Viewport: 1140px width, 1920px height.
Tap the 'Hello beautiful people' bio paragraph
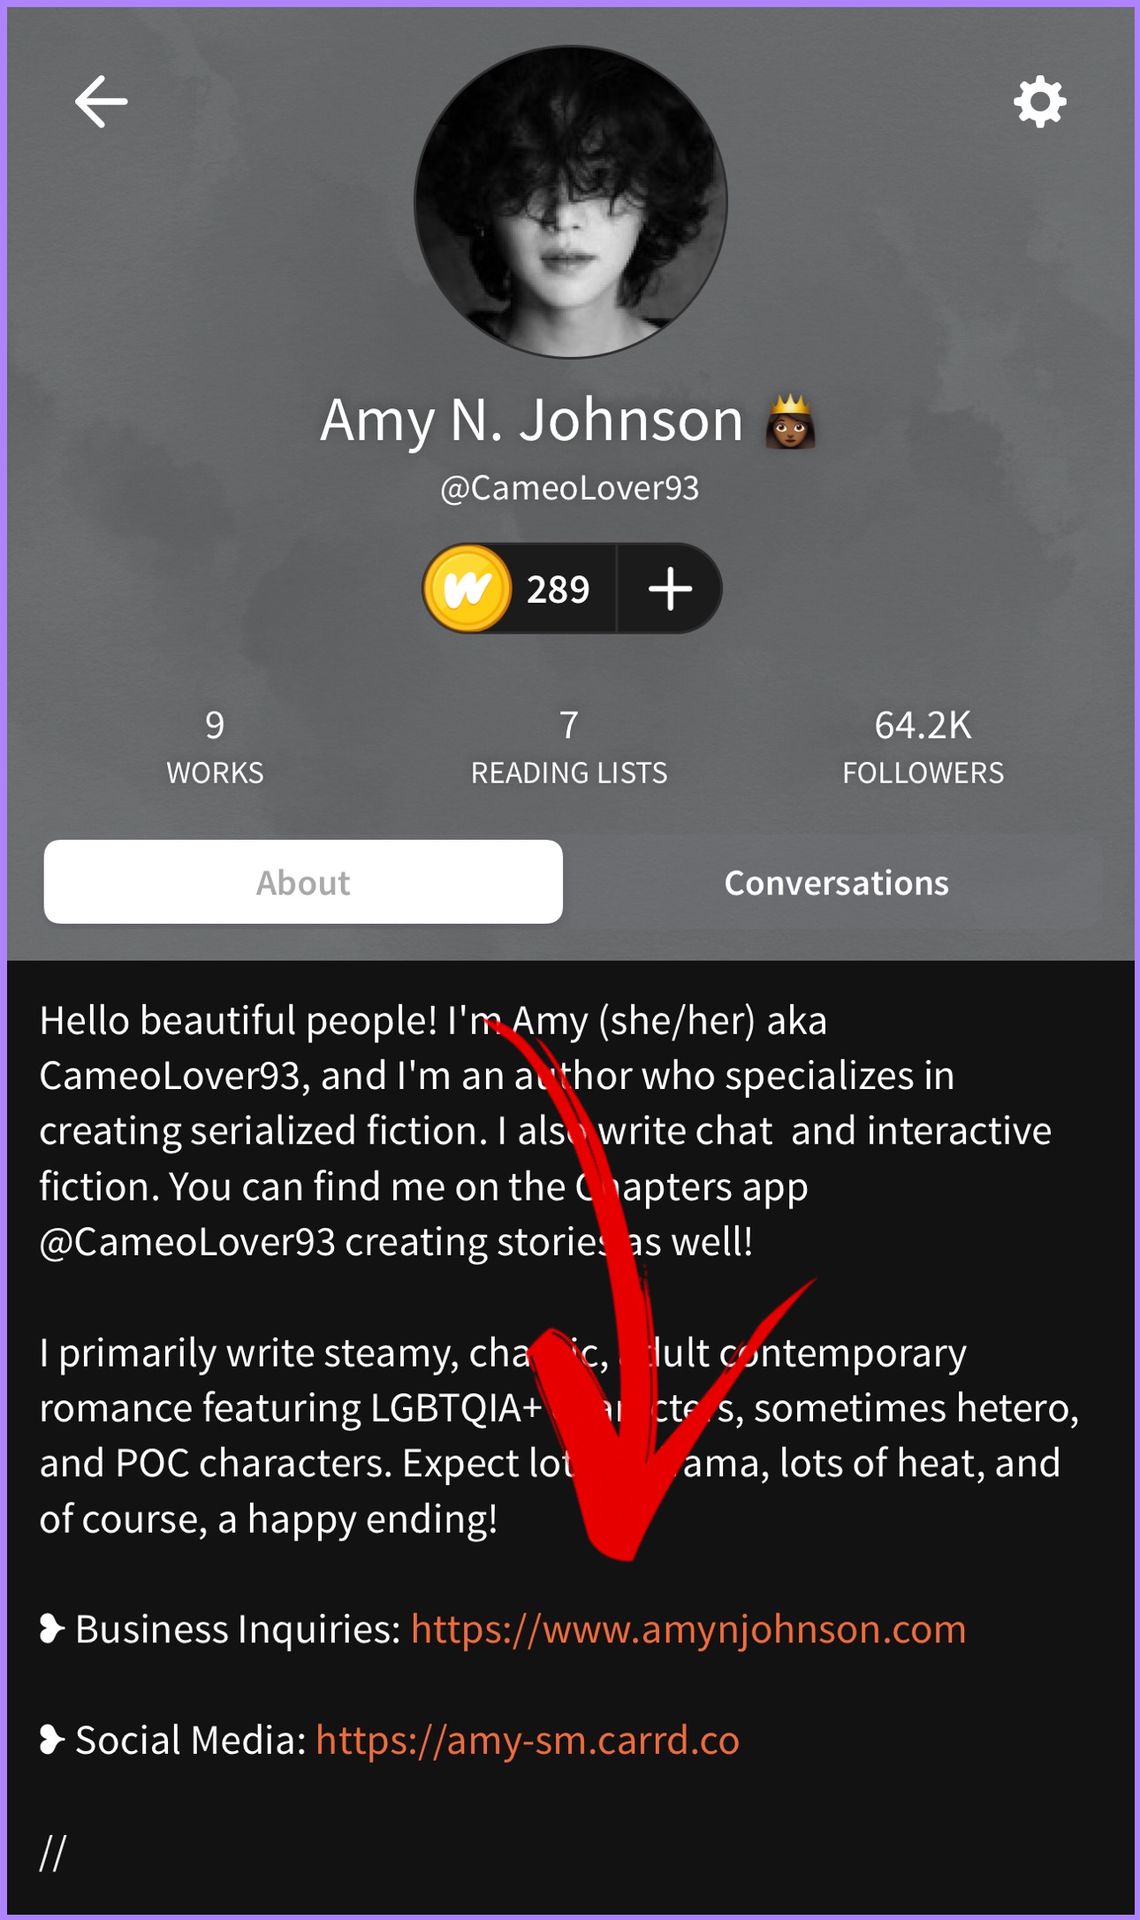click(x=546, y=1131)
